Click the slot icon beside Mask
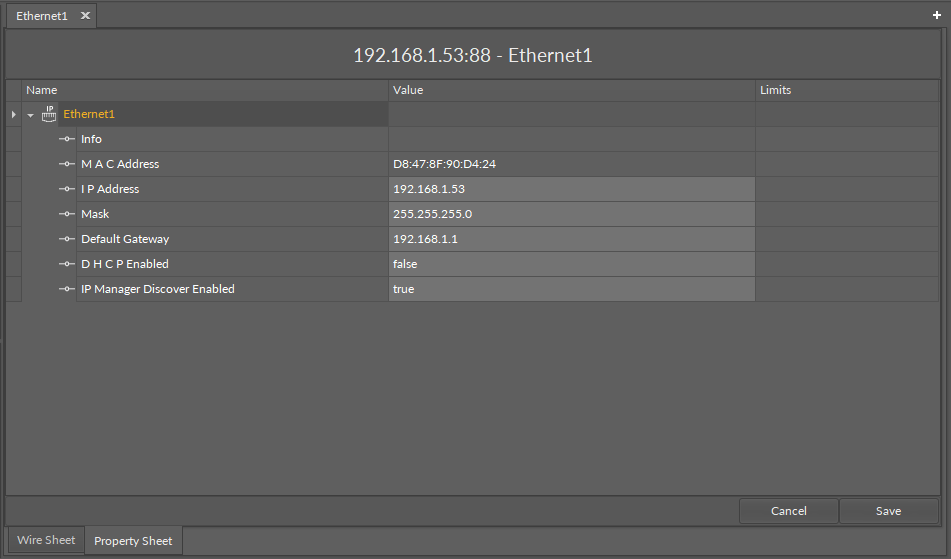 (x=67, y=214)
